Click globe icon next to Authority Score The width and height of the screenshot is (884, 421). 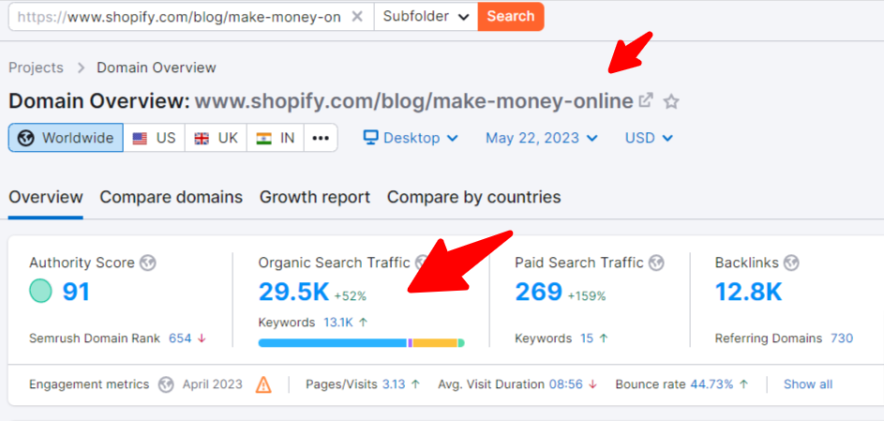click(x=148, y=263)
